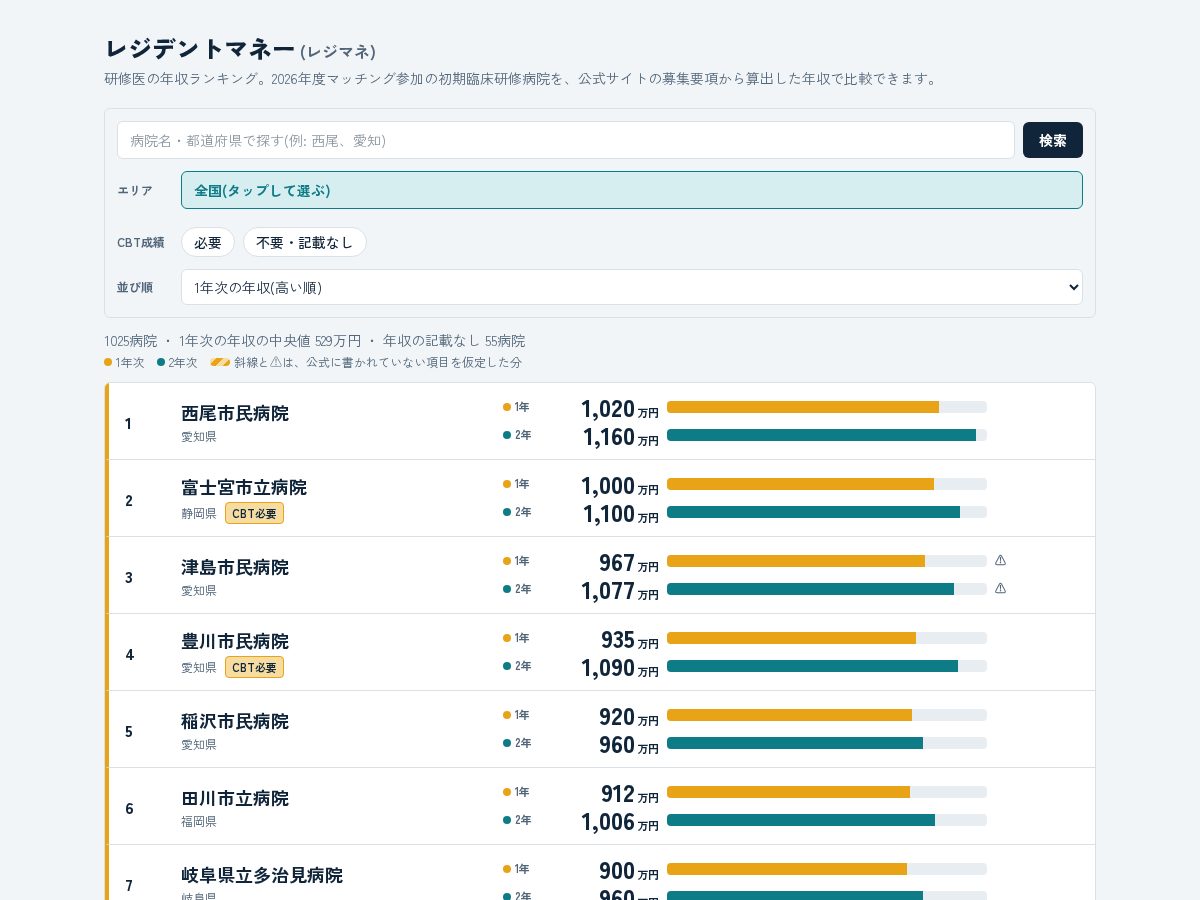This screenshot has width=1200, height=900.
Task: Click the 1,160 万円 value for 西尾市民病院
Action: click(x=620, y=437)
